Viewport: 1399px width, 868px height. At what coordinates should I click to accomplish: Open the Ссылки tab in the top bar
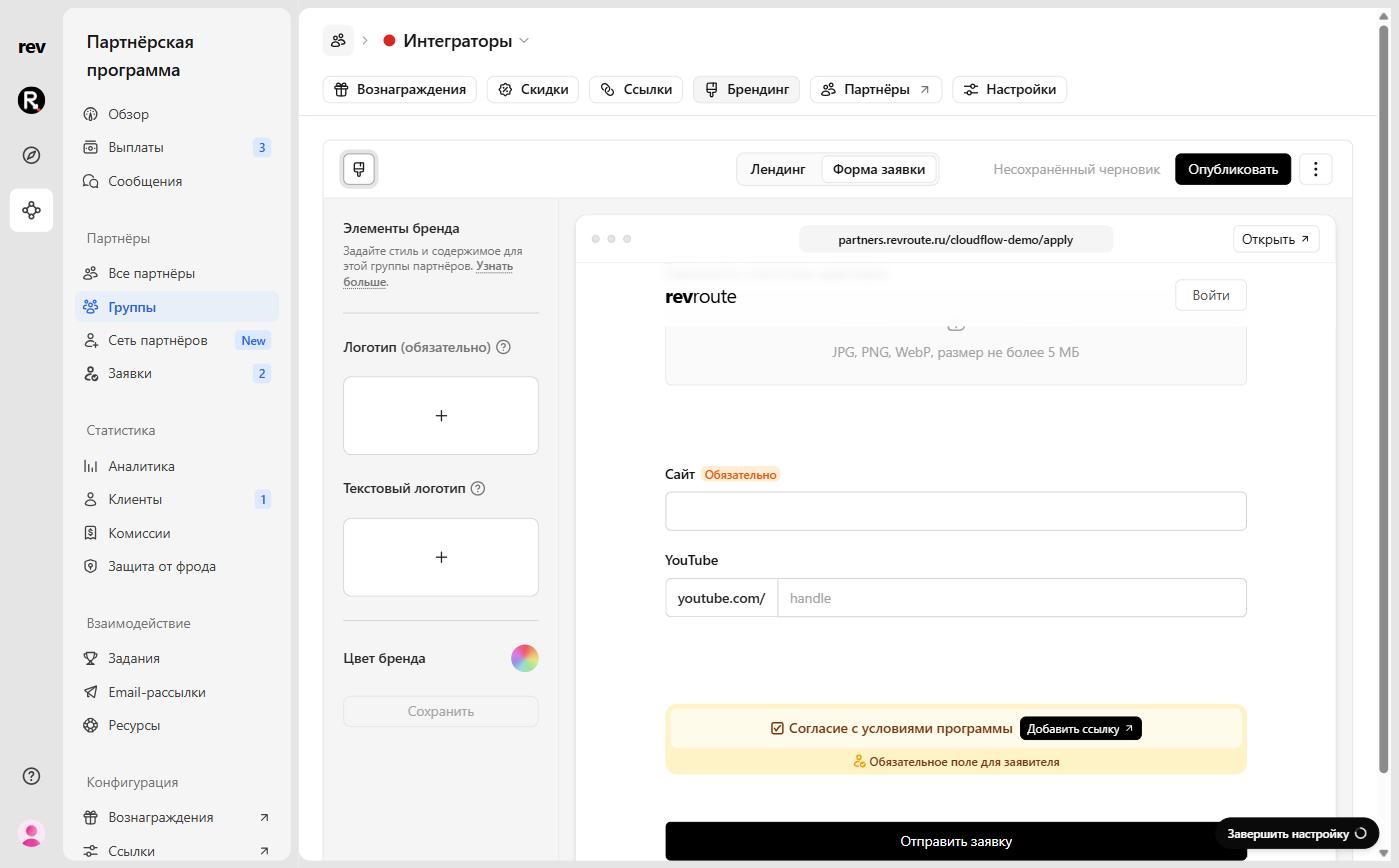pyautogui.click(x=636, y=89)
